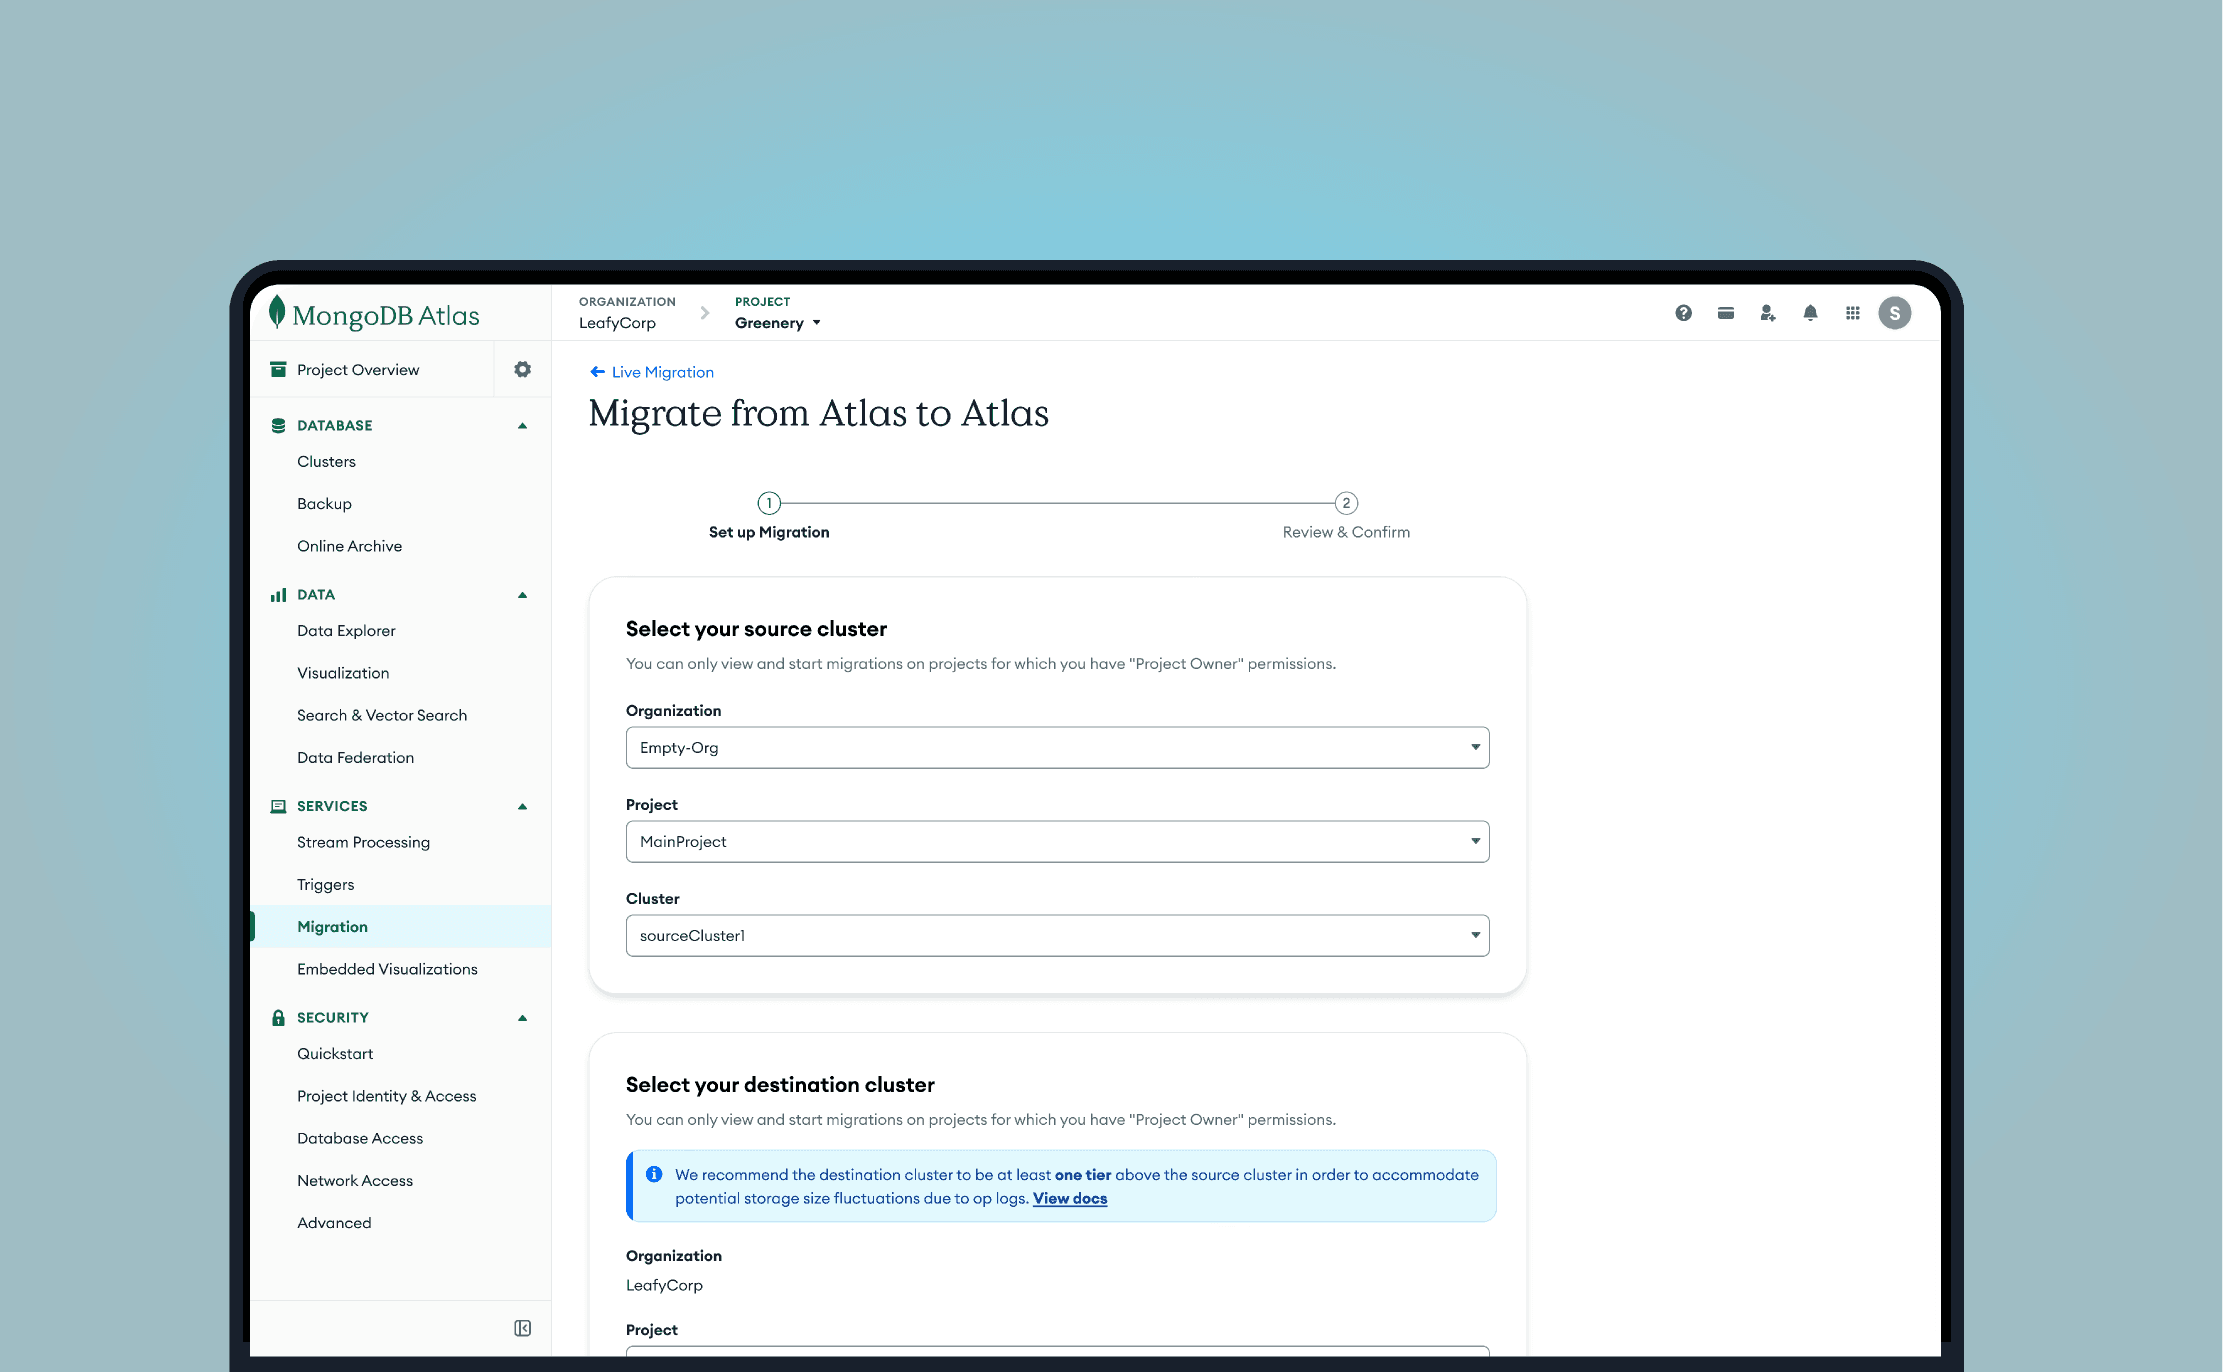
Task: Open Network Access page
Action: 355,1180
